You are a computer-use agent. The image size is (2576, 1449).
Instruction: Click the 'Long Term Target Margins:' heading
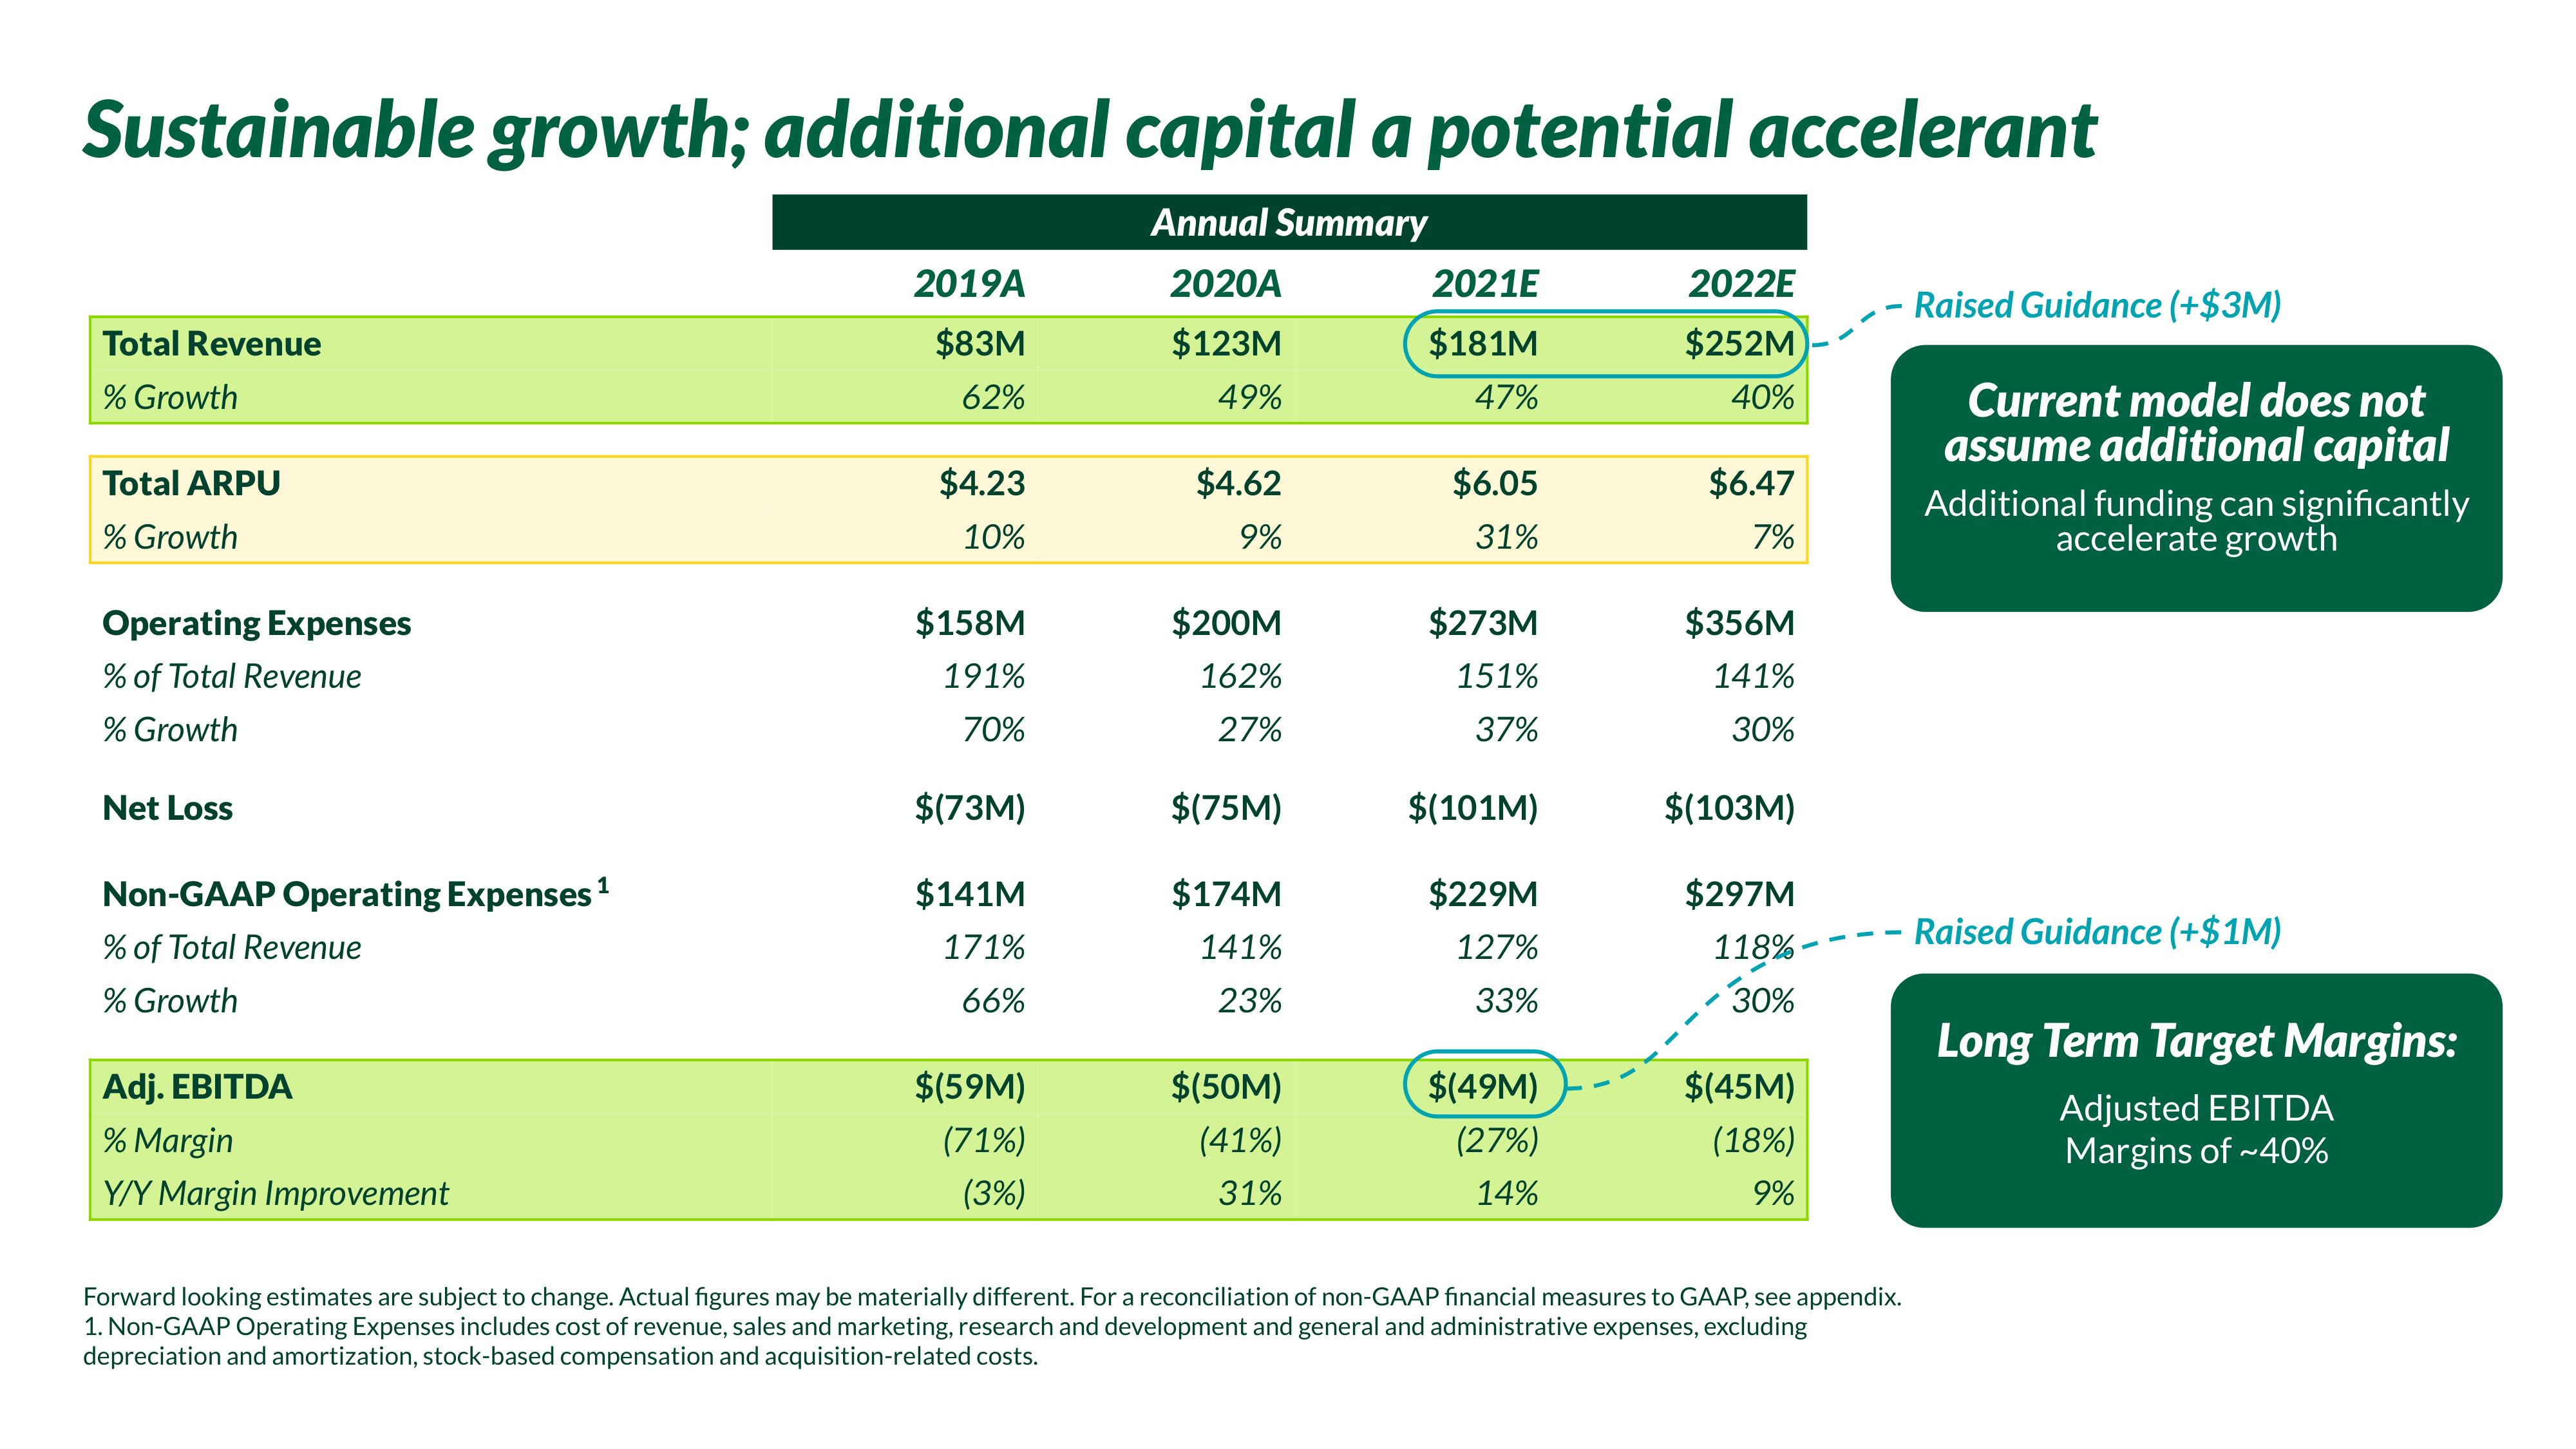click(x=2196, y=1042)
